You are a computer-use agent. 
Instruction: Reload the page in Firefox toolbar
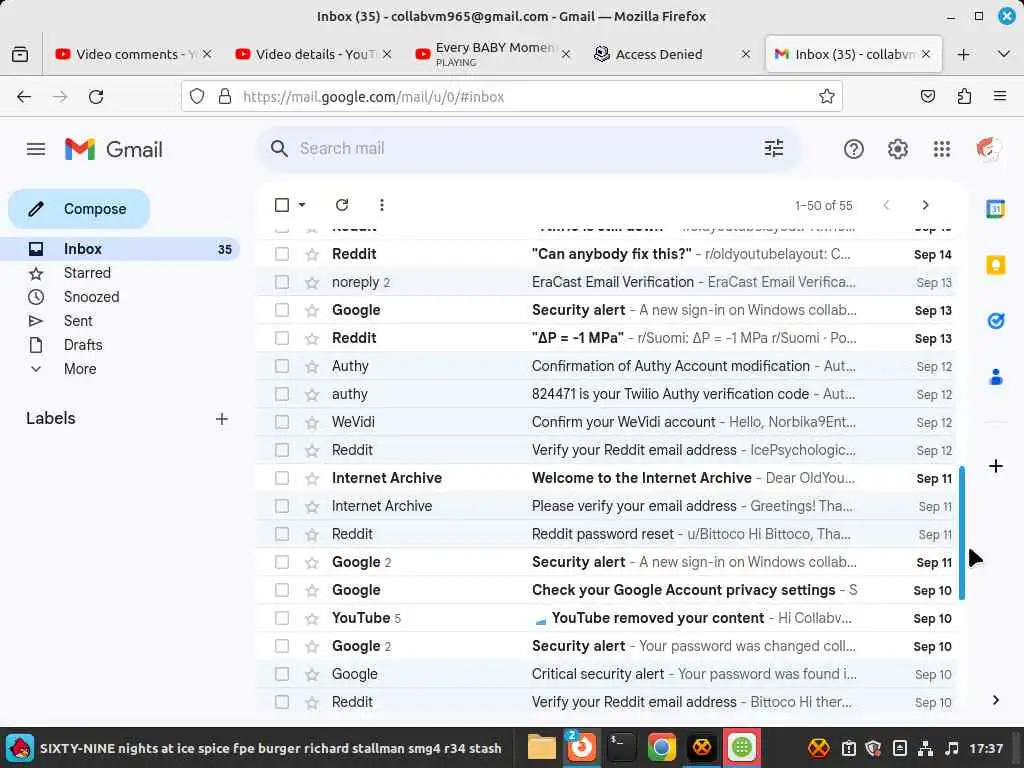(96, 97)
